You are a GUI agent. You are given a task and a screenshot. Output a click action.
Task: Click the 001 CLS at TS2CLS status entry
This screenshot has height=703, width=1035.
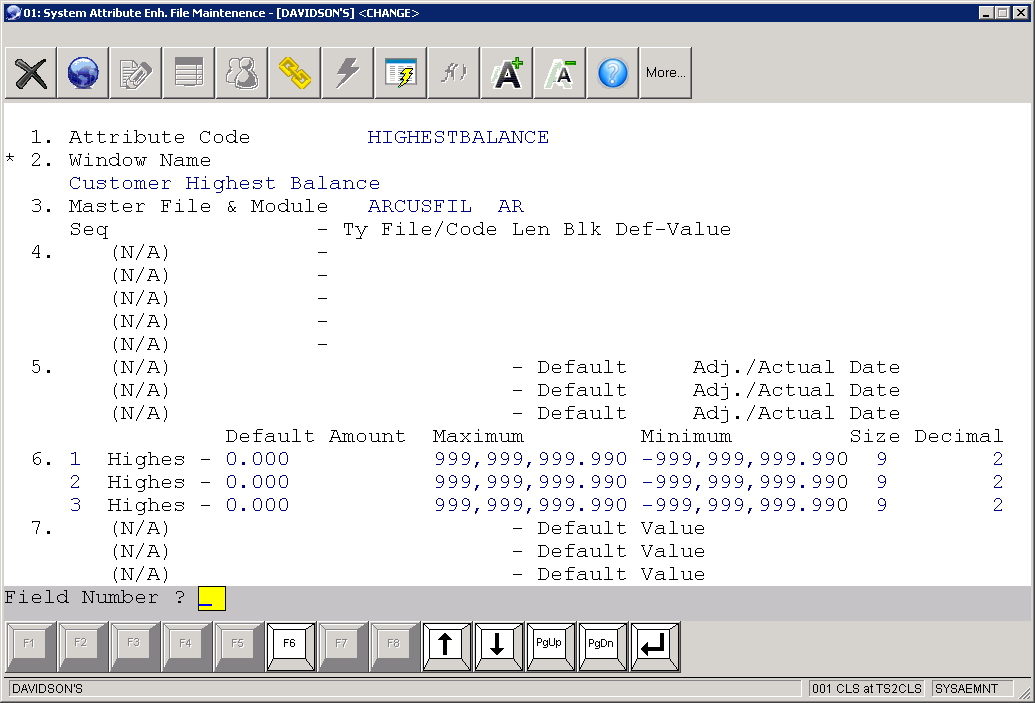[867, 689]
